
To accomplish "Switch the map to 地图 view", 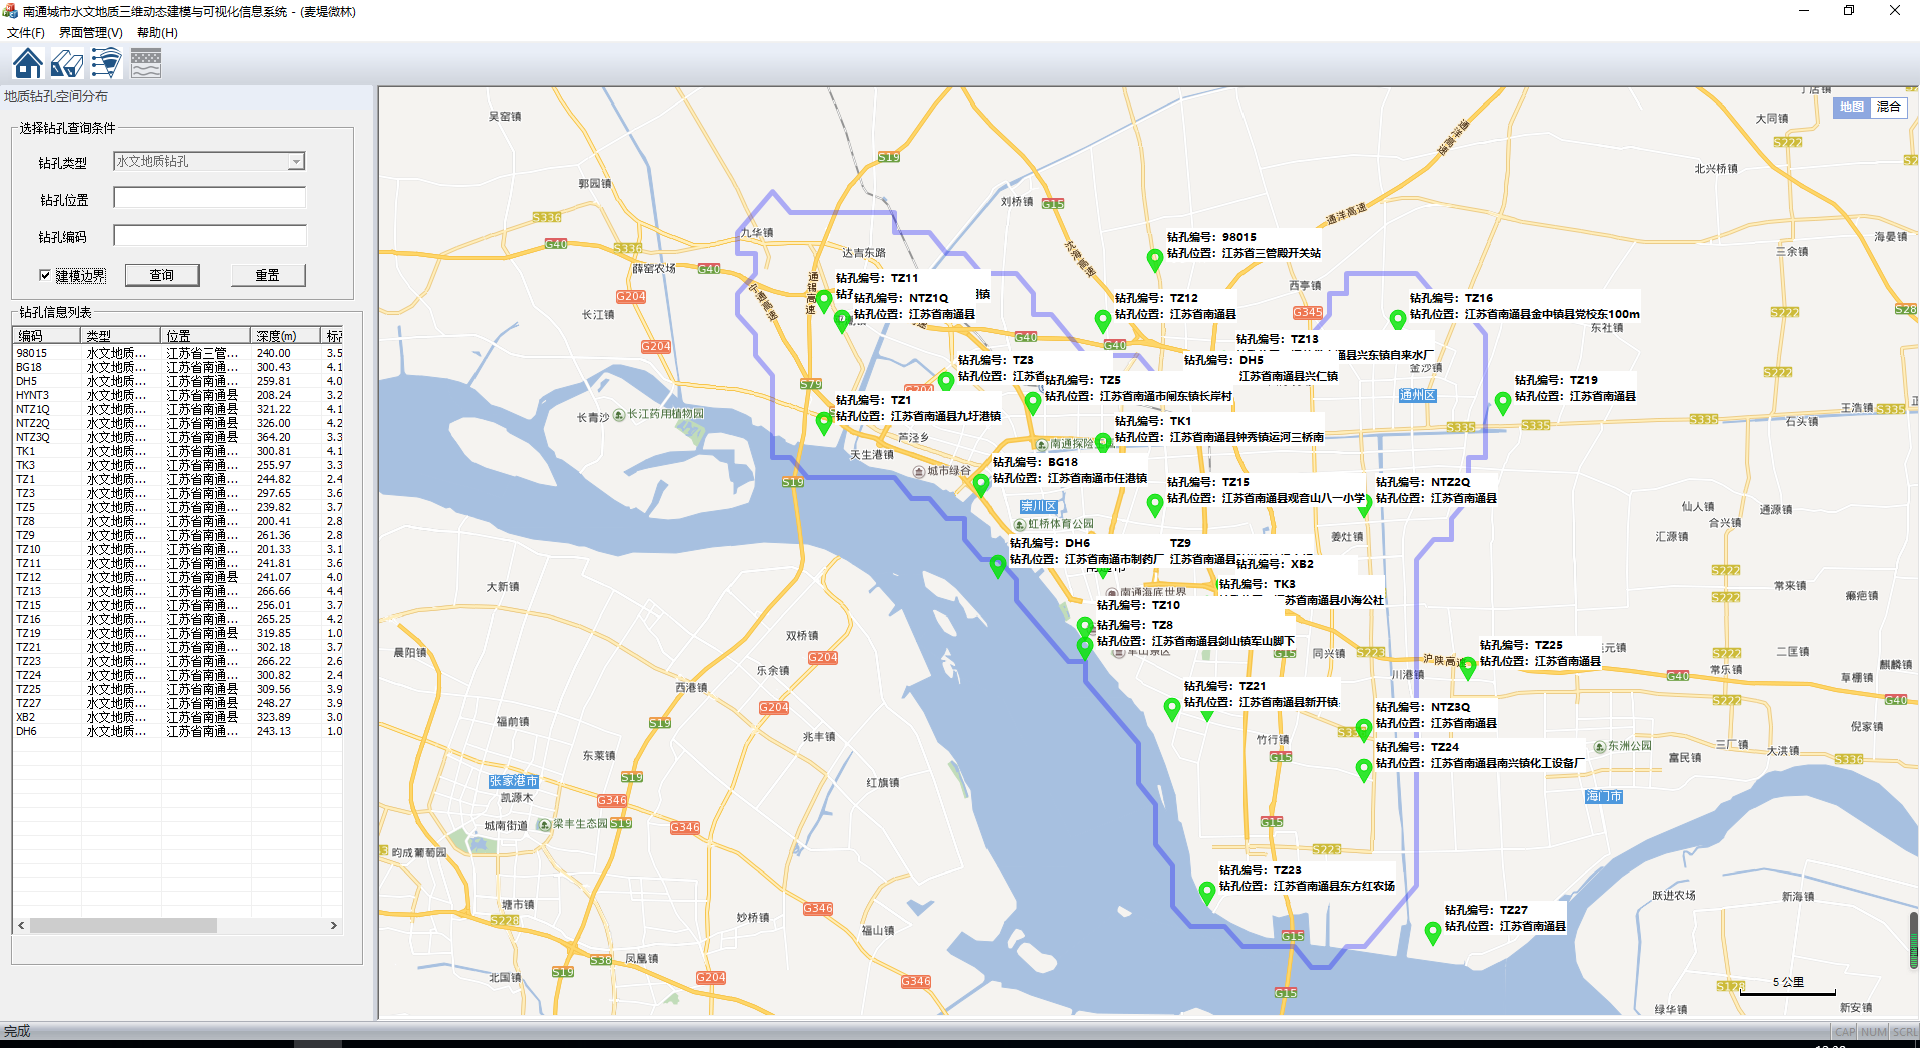I will (1852, 107).
